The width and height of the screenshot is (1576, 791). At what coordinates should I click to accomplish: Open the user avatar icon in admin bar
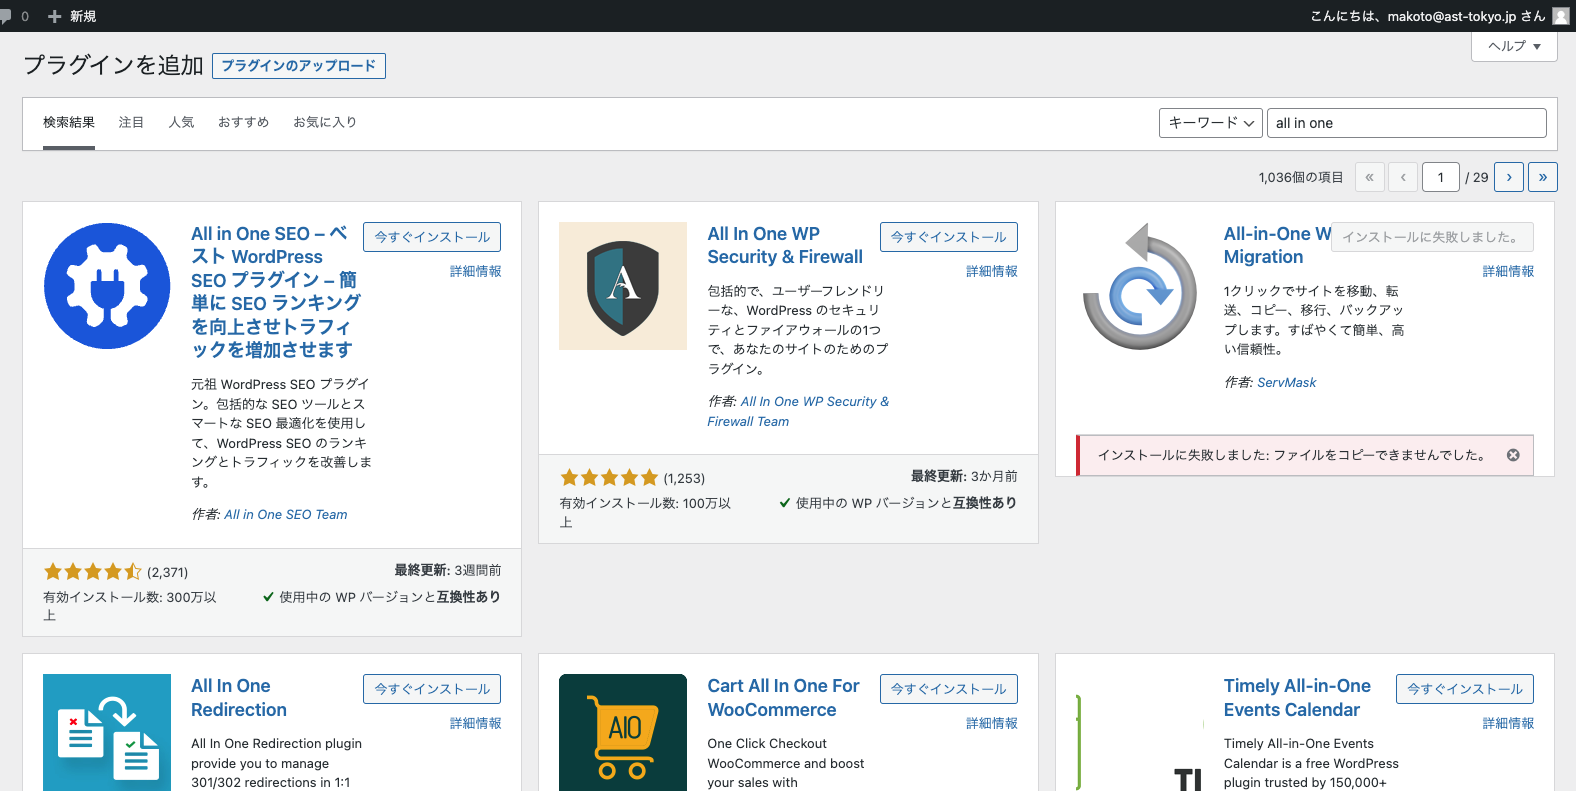1560,16
